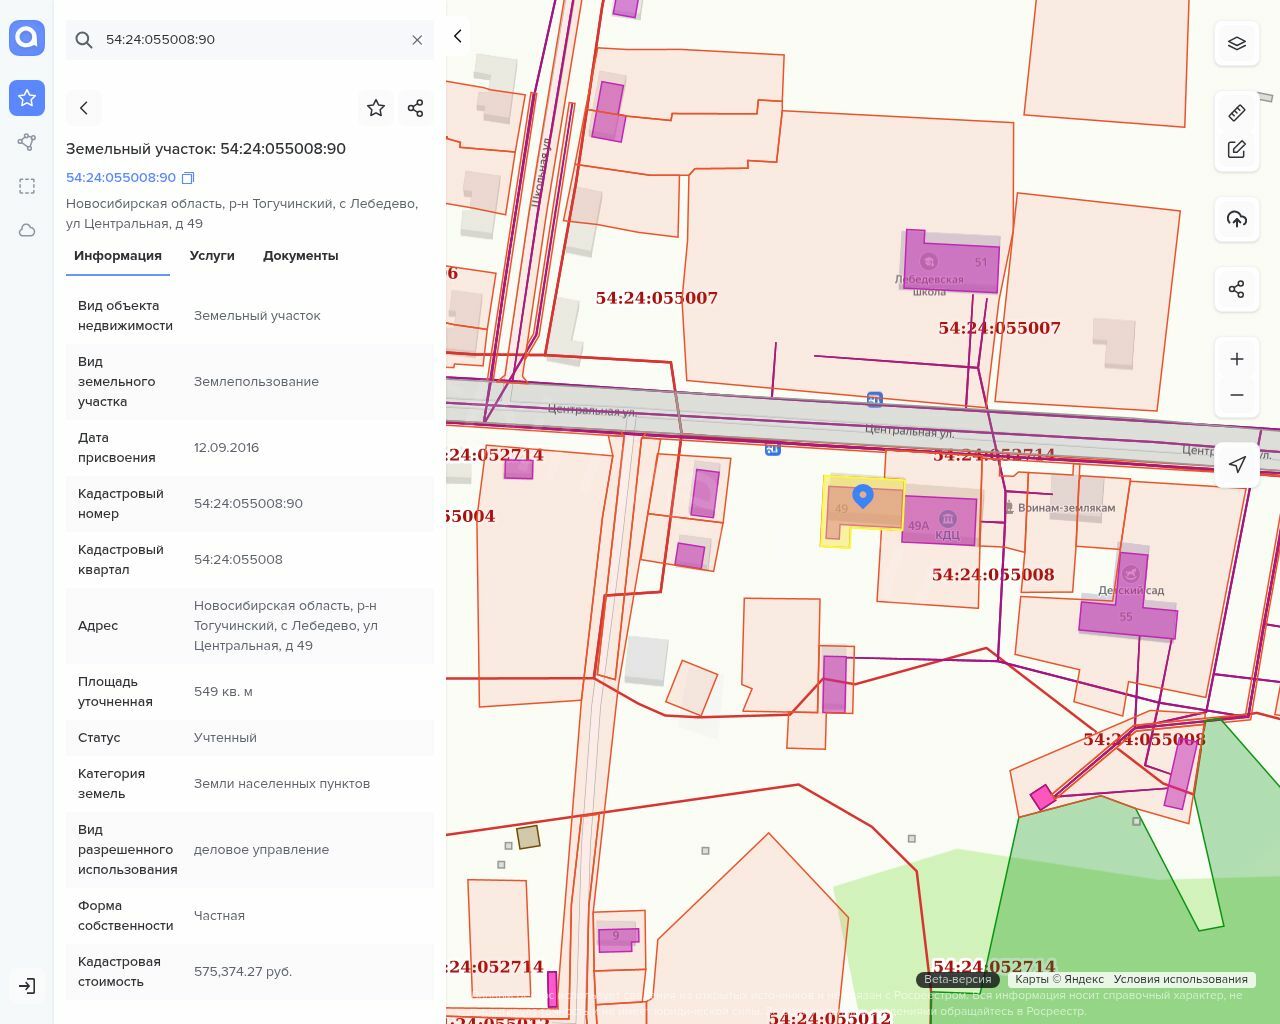Open the map layers panel
The image size is (1280, 1024).
(1237, 43)
